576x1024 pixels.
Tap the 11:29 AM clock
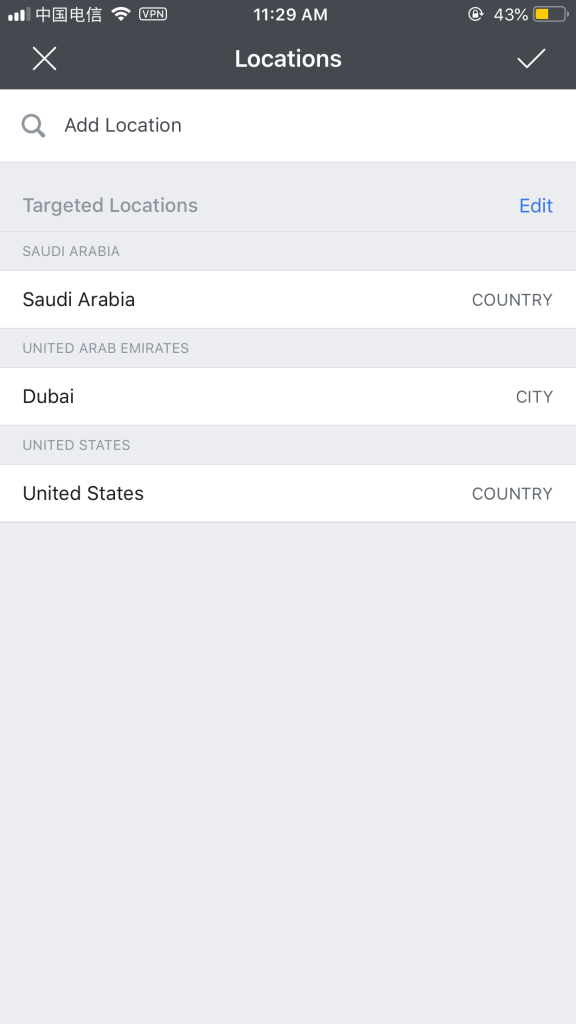point(291,14)
